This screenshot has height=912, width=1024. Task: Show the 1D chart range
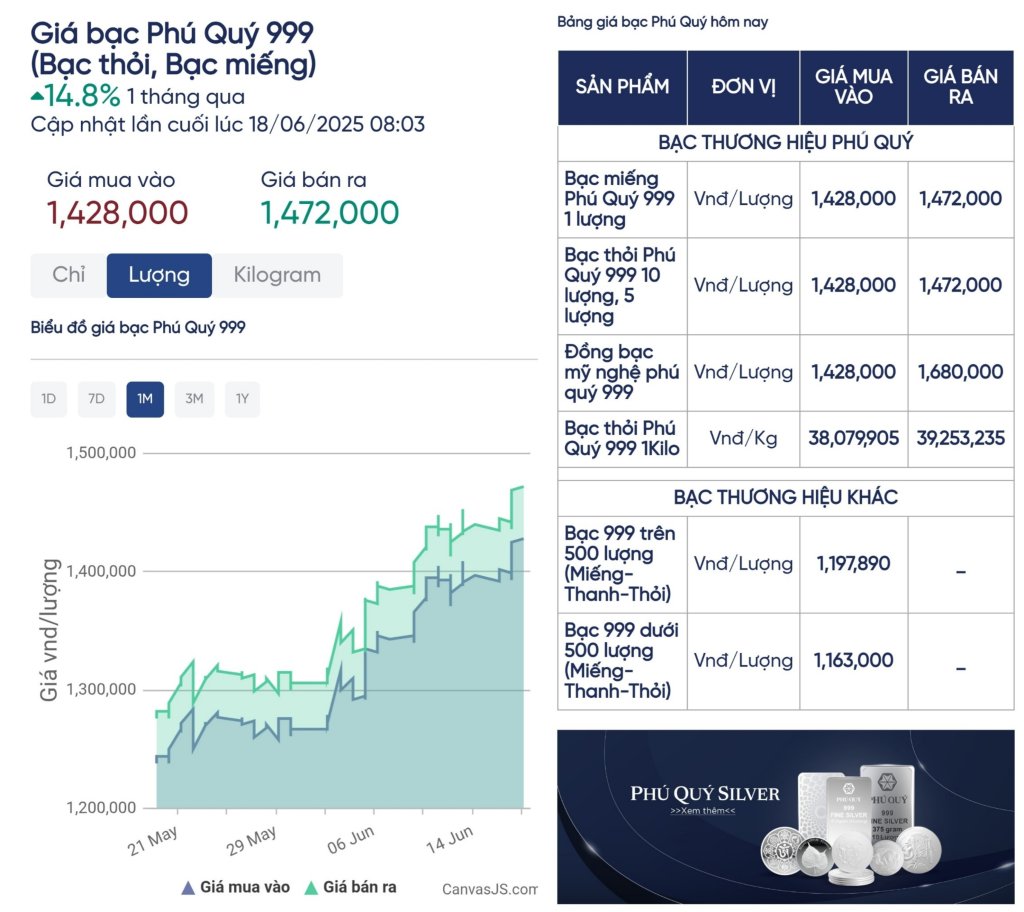click(48, 399)
